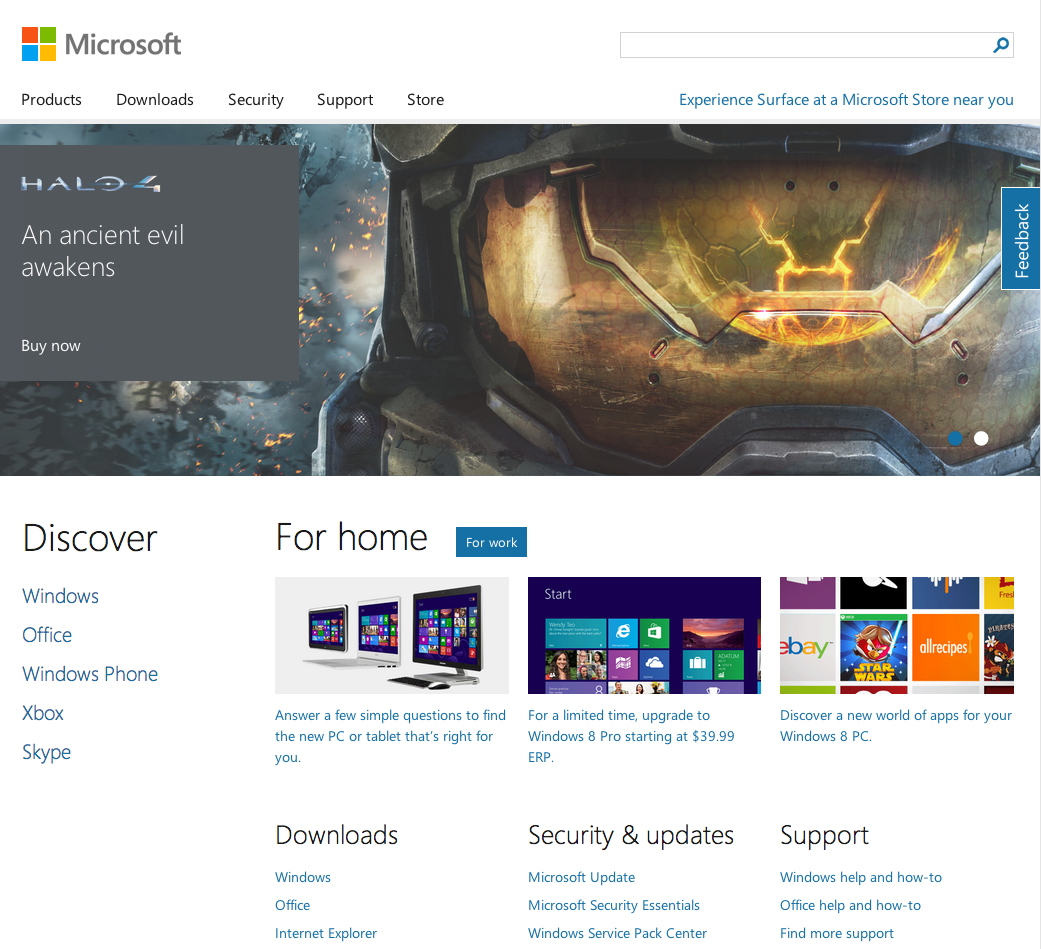This screenshot has width=1041, height=949.
Task: Open Experience Surface at Microsoft Store link
Action: pyautogui.click(x=846, y=100)
